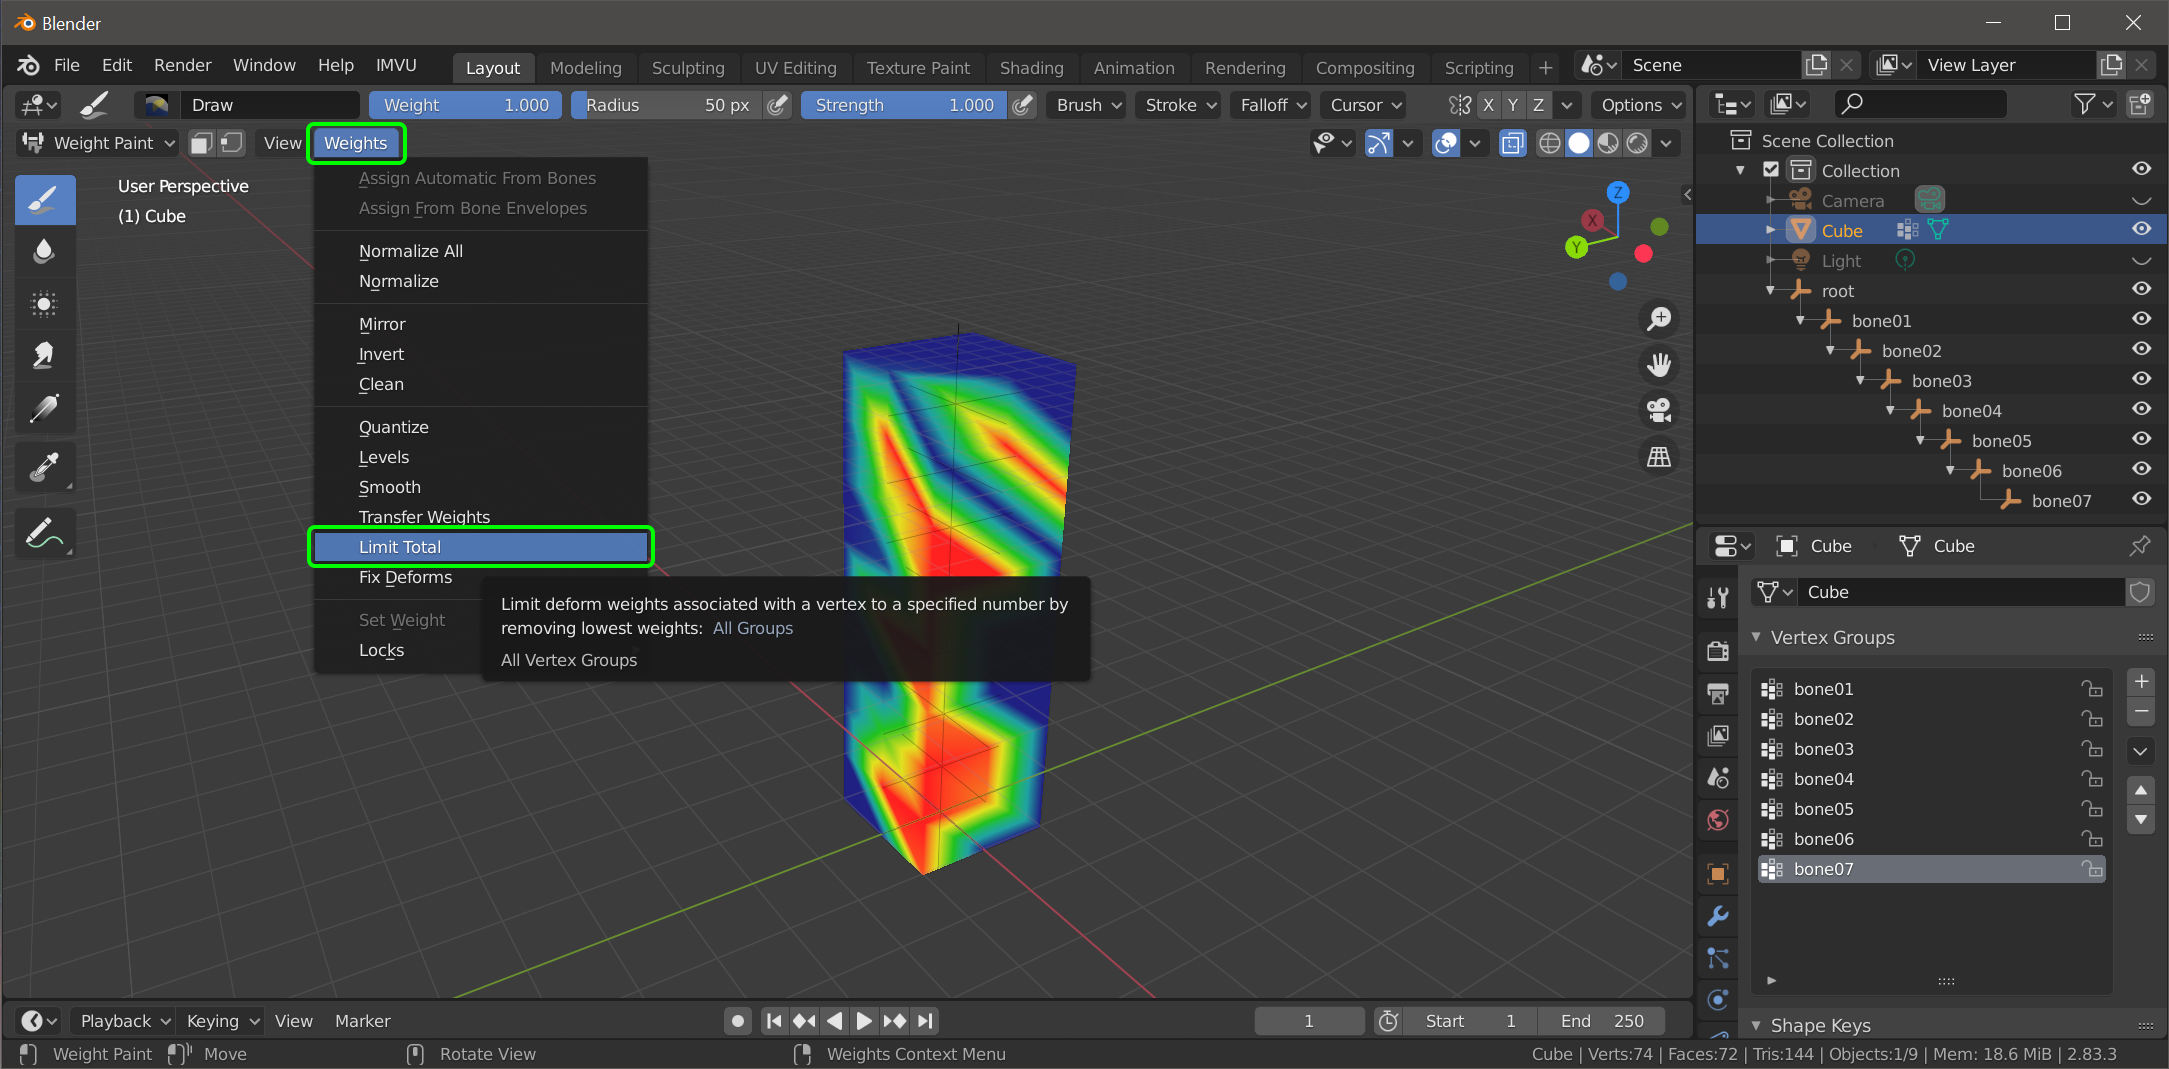Adjust the brush Radius slider

[667, 105]
